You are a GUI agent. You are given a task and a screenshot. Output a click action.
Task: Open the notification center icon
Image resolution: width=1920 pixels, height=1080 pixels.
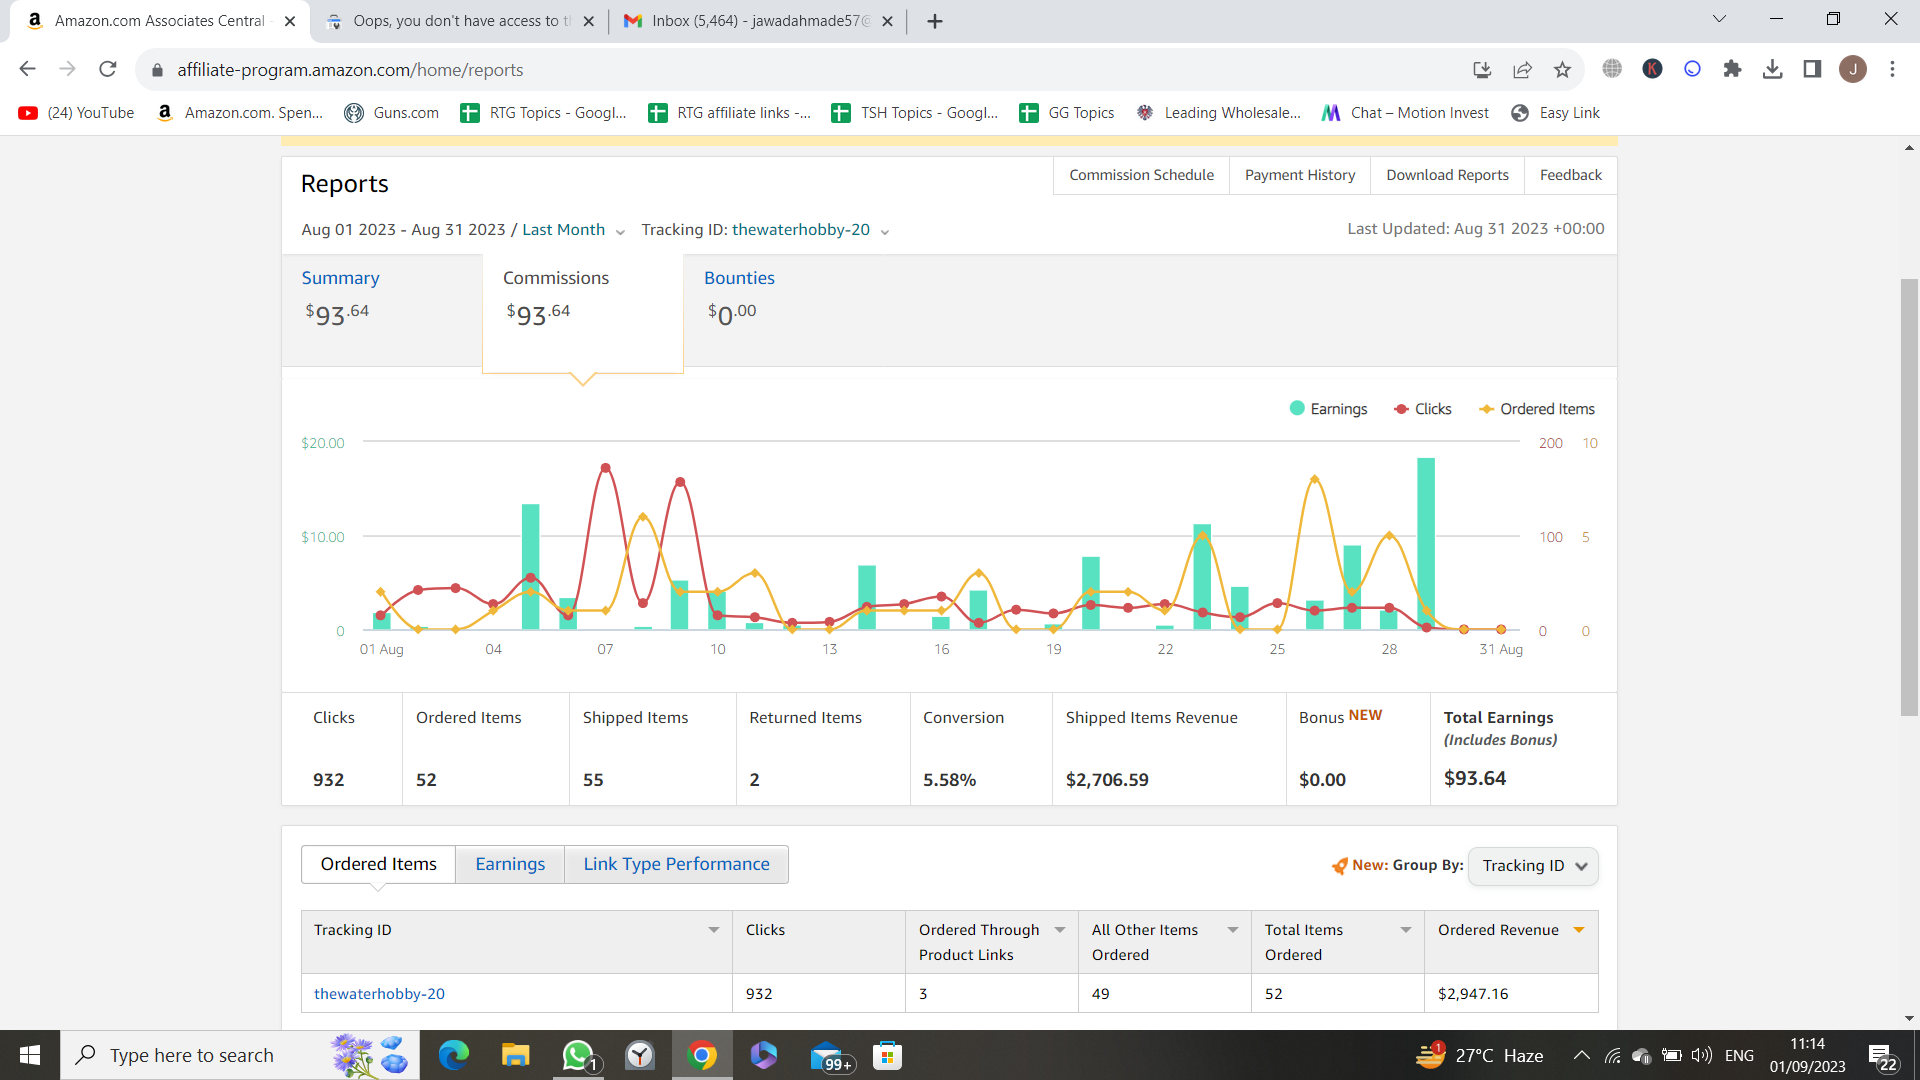[1882, 1056]
